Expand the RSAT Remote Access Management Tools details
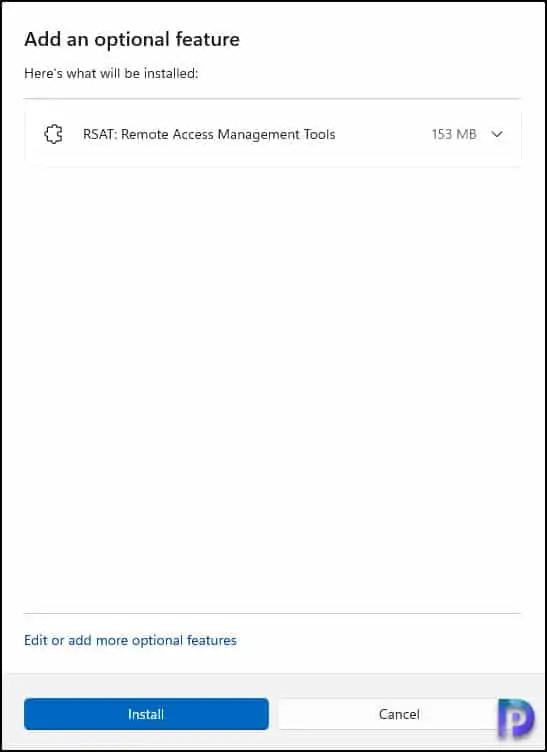547x752 pixels. coord(497,134)
